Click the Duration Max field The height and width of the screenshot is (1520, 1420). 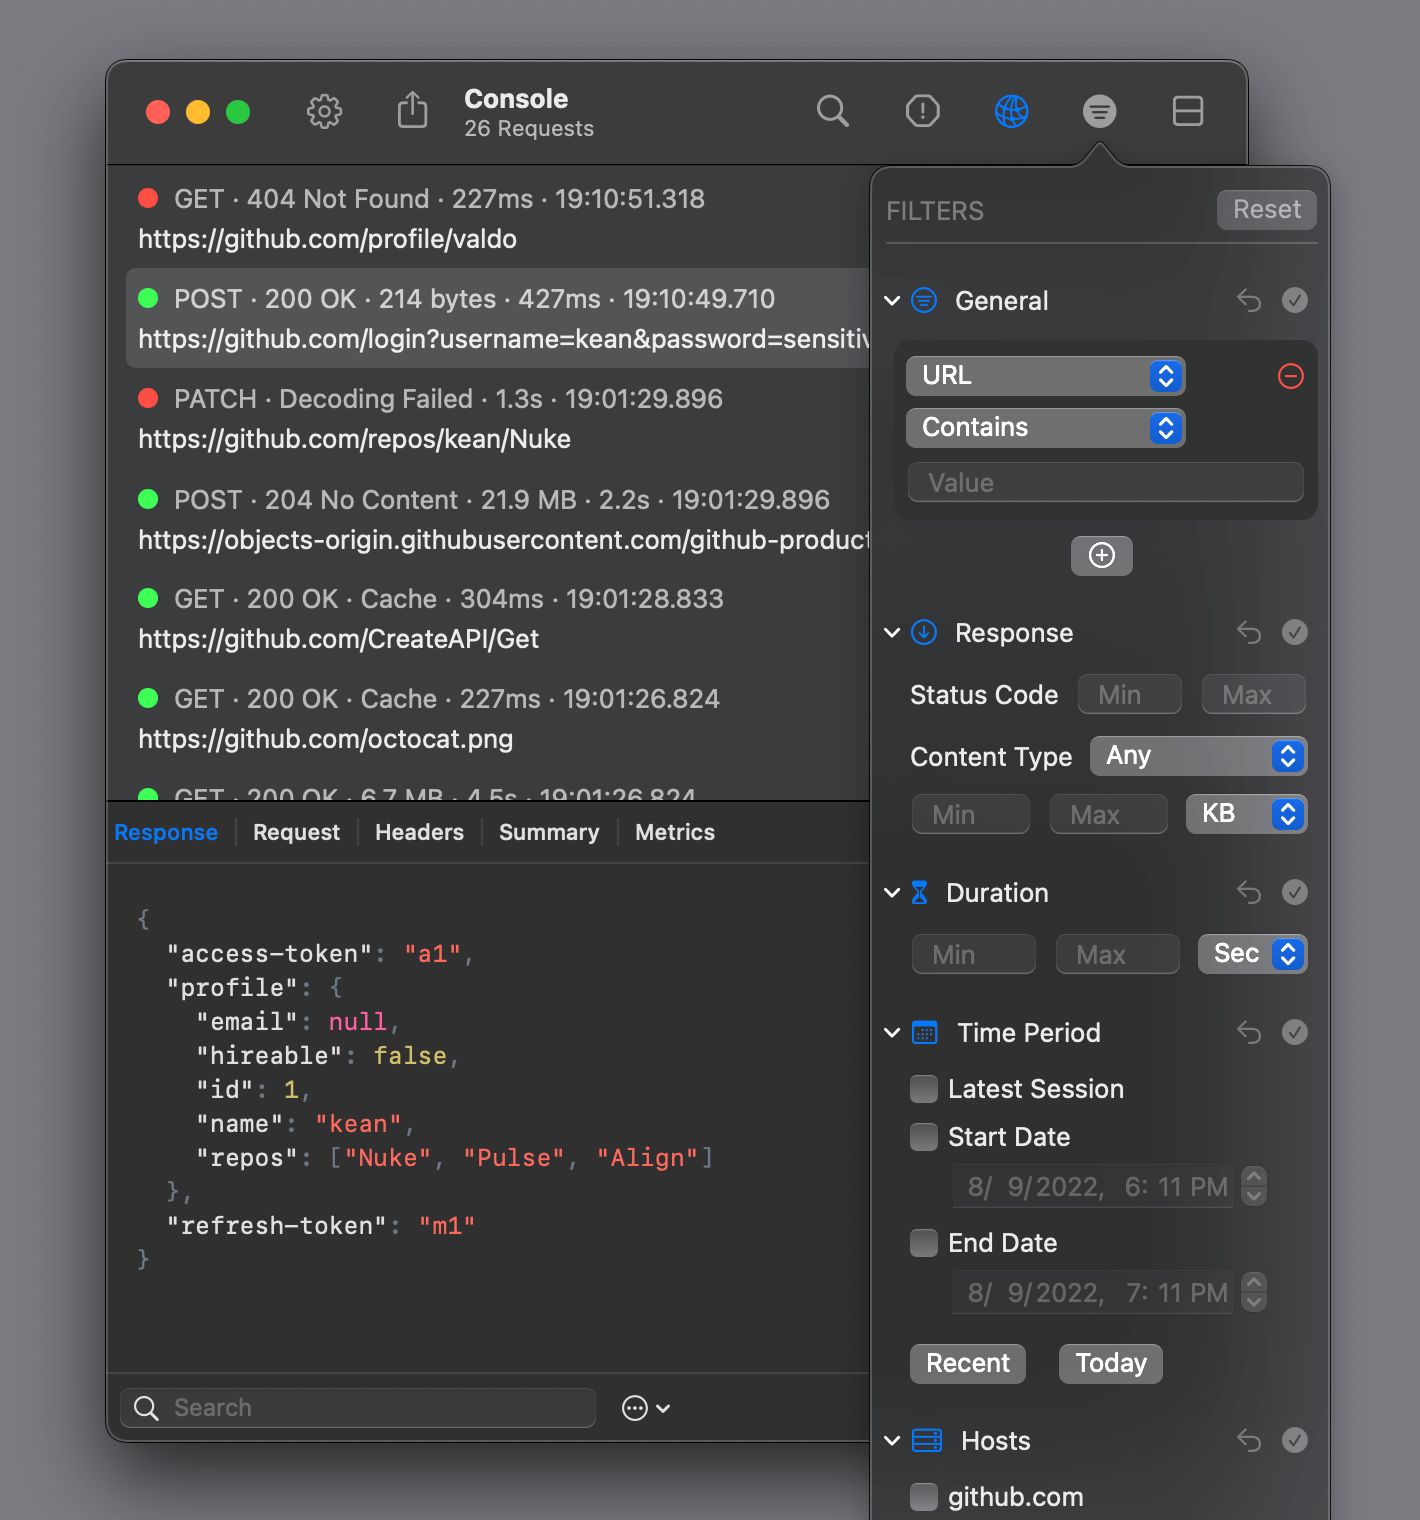[1118, 954]
